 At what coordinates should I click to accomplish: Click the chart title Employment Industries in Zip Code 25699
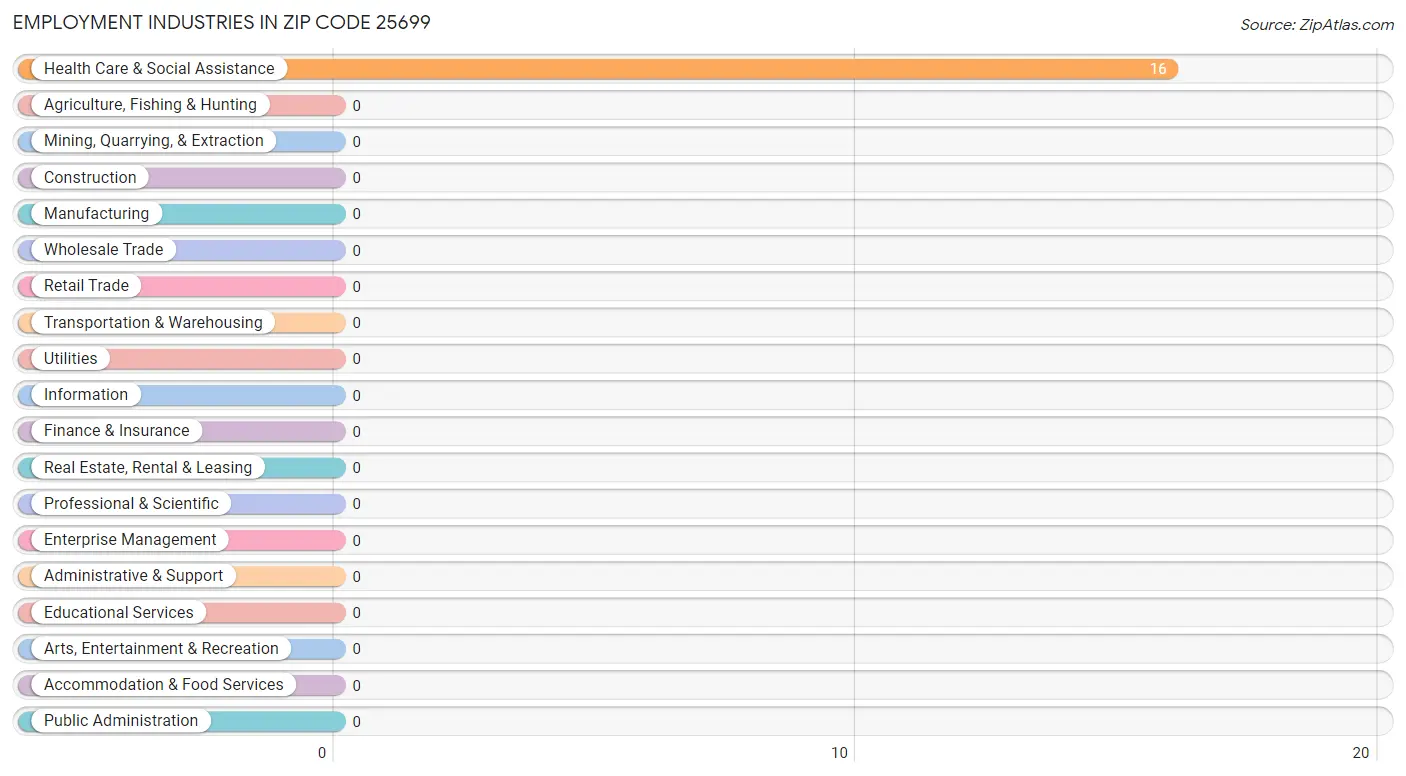pos(222,22)
